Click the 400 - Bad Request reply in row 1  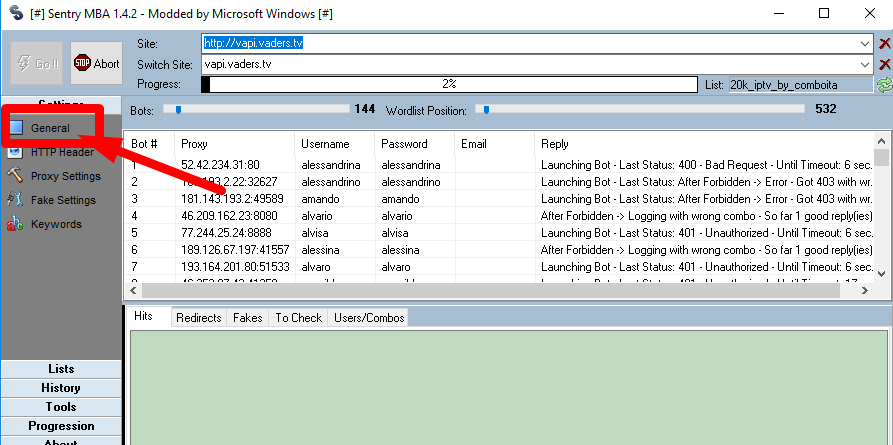pyautogui.click(x=706, y=165)
